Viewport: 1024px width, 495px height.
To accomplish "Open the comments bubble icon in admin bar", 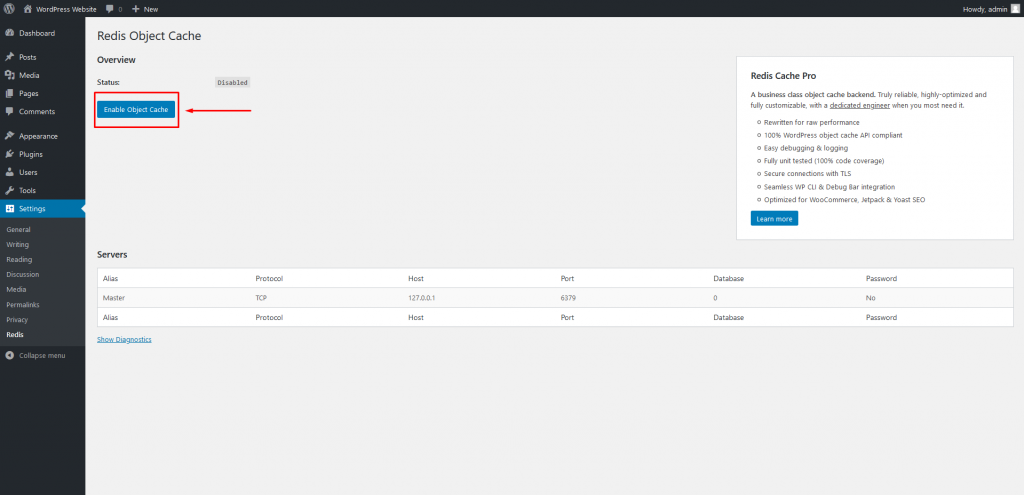I will pyautogui.click(x=109, y=9).
